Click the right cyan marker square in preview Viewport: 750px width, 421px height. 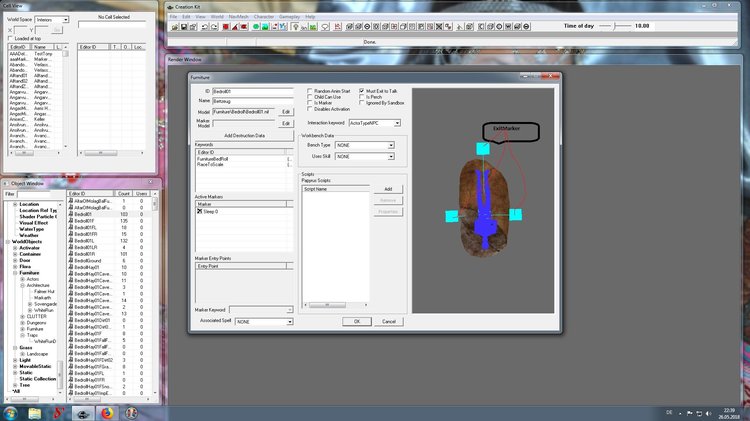pyautogui.click(x=515, y=215)
